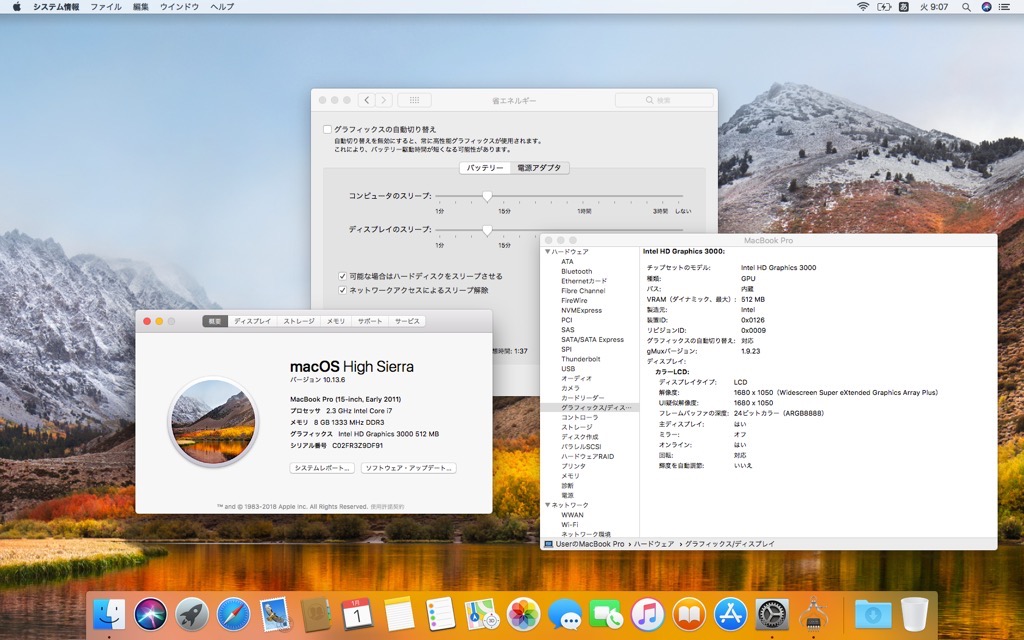Image resolution: width=1024 pixels, height=640 pixels.
Task: Click Wi-Fi status icon in menu bar
Action: 863,7
